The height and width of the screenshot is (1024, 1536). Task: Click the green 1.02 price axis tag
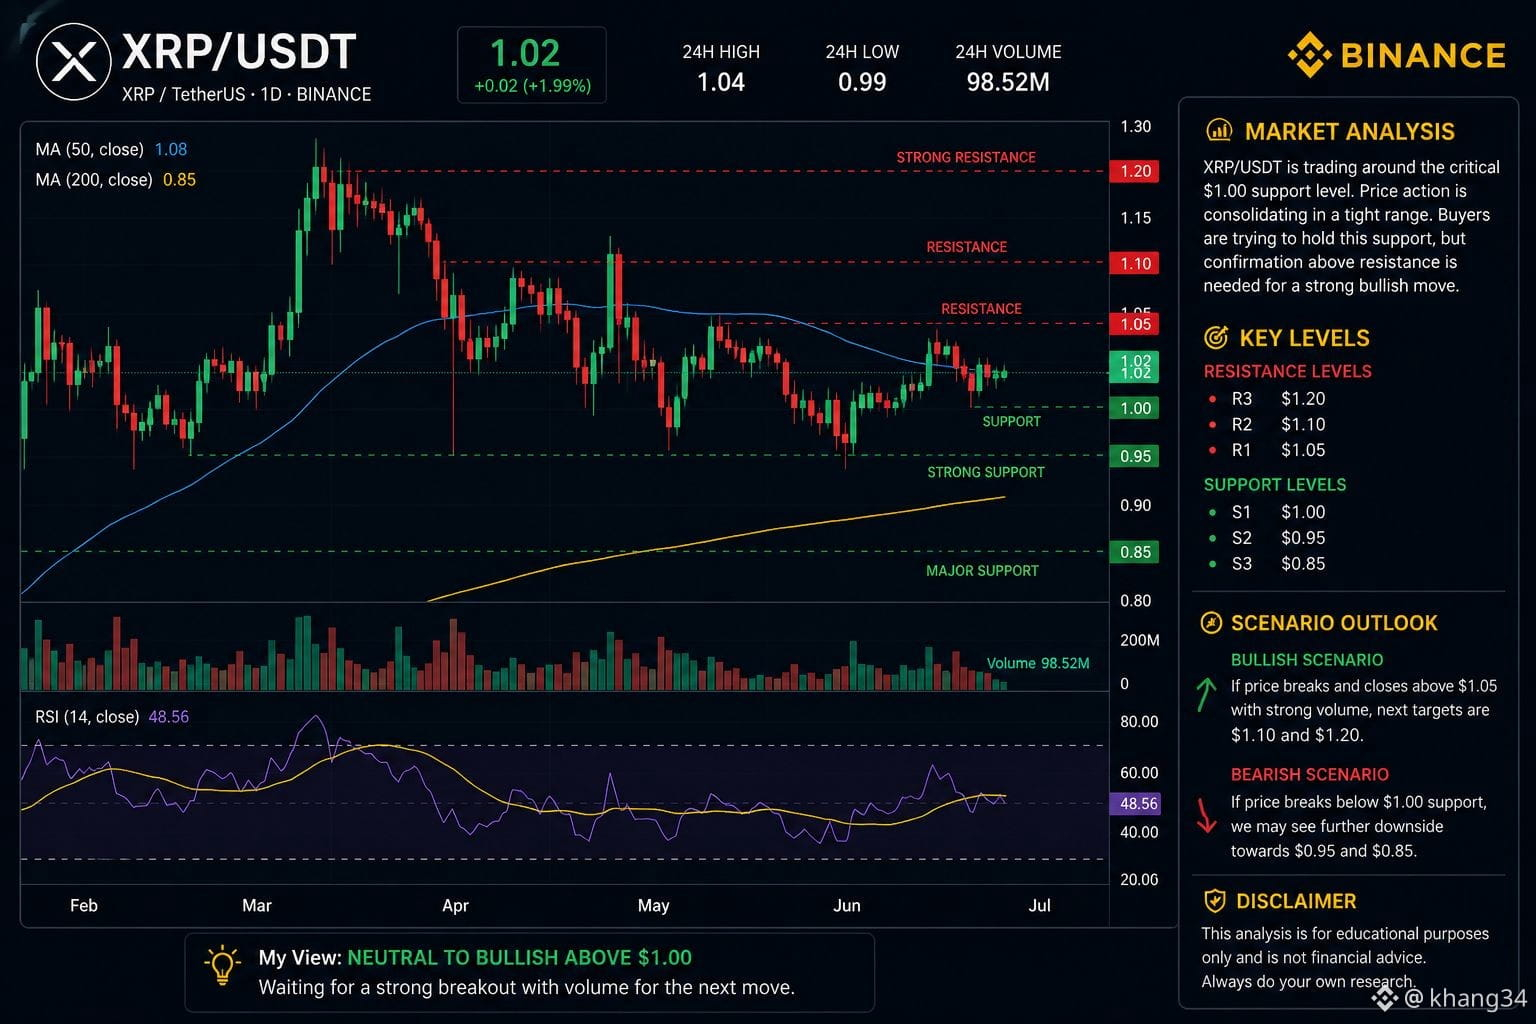point(1135,367)
